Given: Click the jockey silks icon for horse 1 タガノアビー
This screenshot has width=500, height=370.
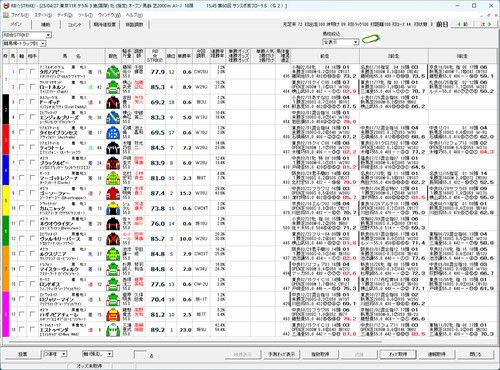Looking at the screenshot, I should coord(113,72).
